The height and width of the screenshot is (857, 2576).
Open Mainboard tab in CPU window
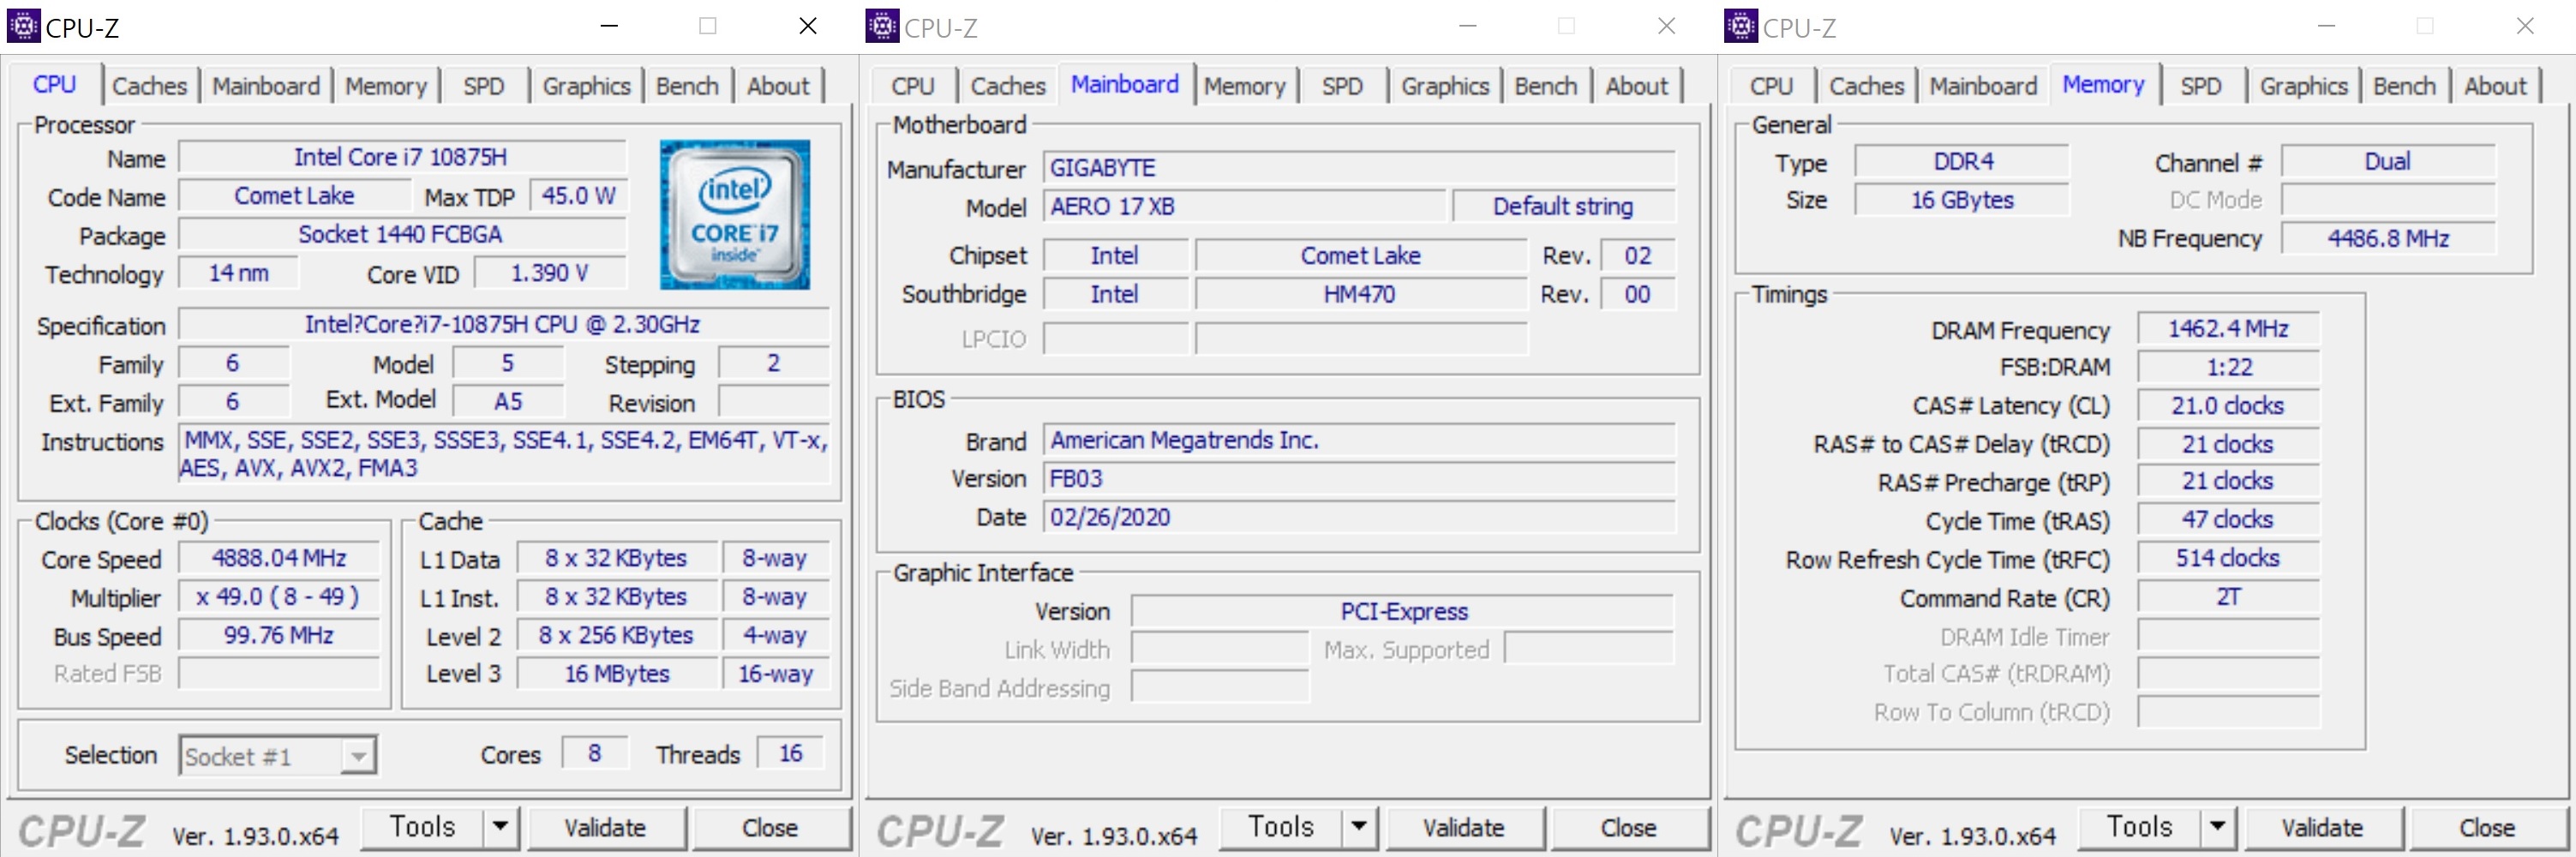(266, 86)
